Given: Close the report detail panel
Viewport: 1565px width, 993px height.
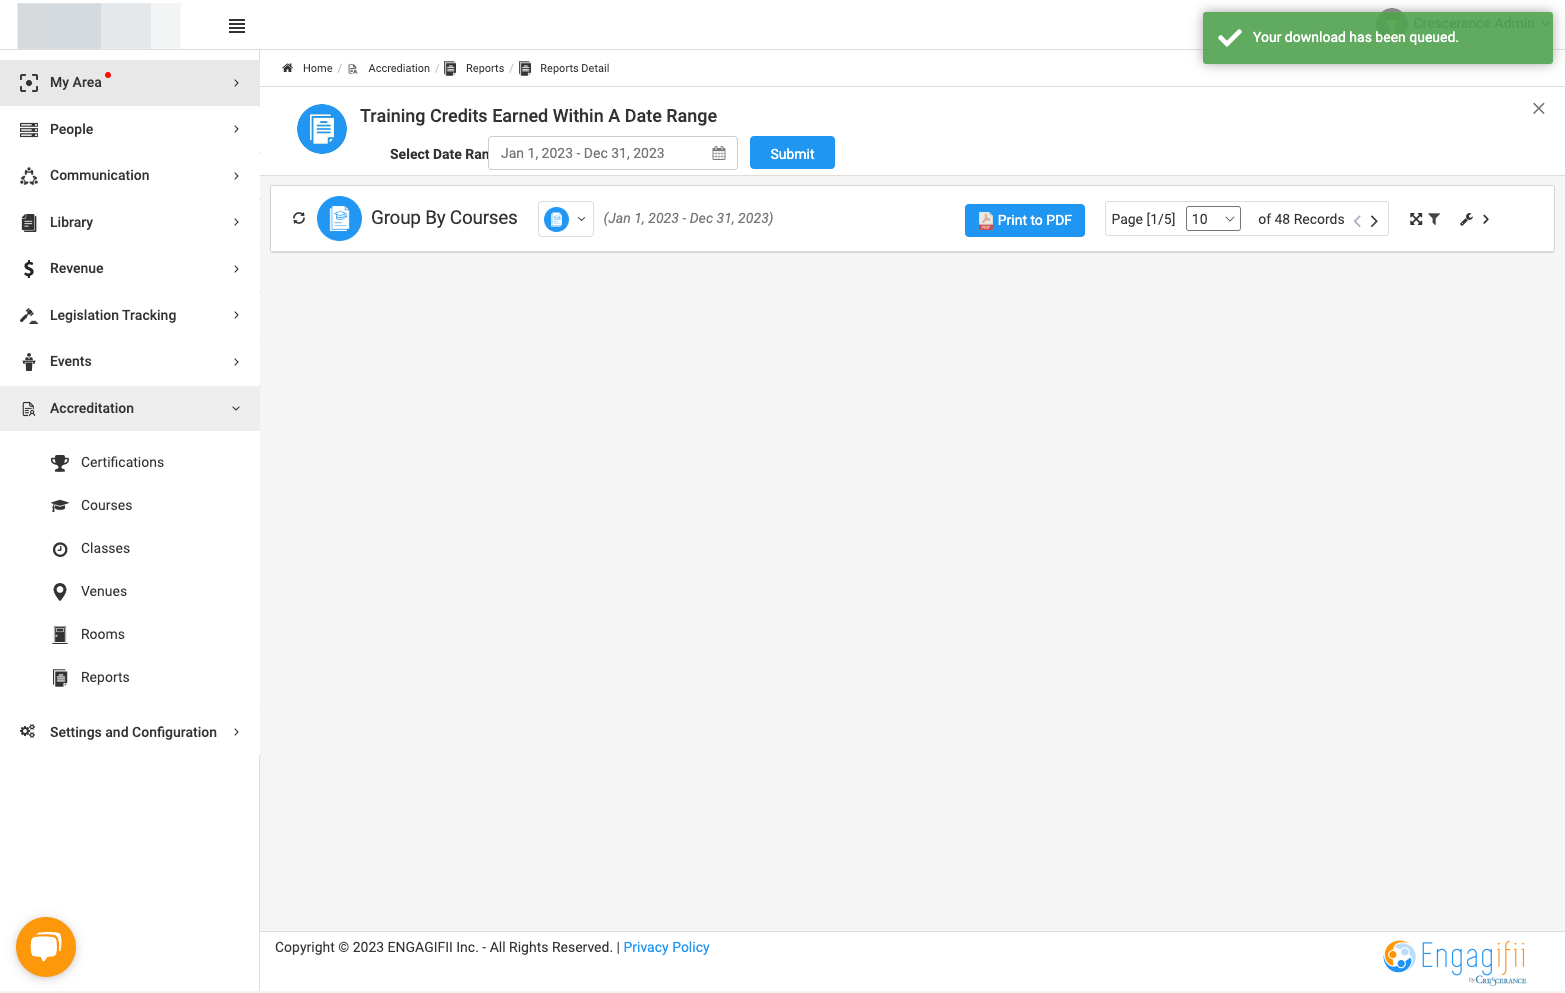Looking at the screenshot, I should click(x=1539, y=108).
